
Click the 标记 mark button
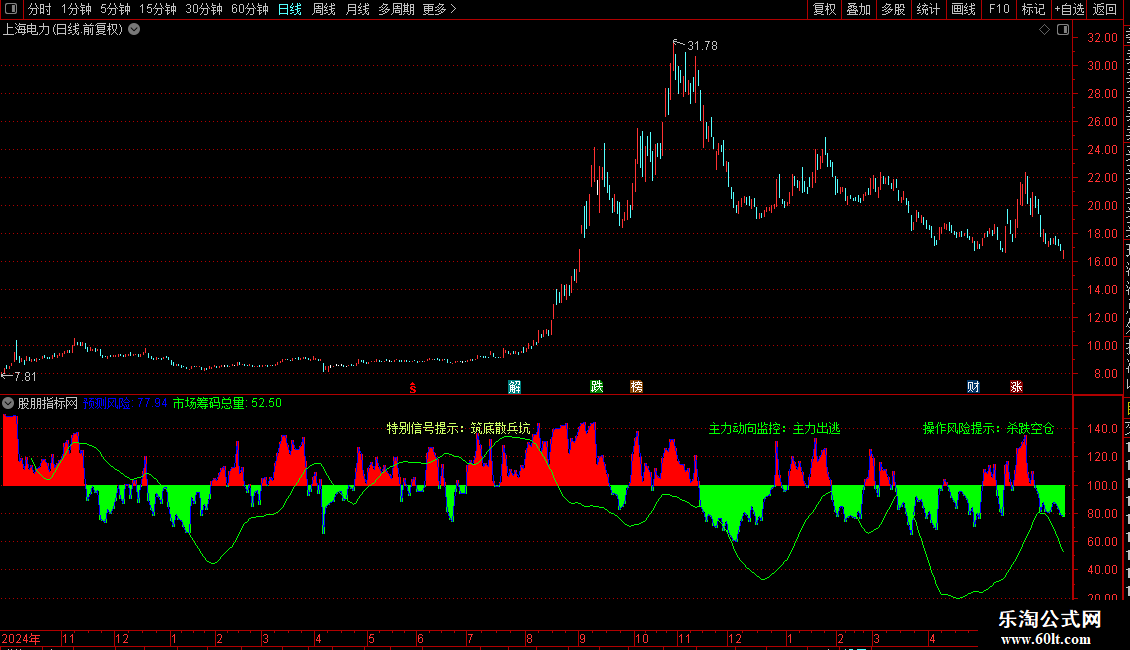tap(1033, 9)
